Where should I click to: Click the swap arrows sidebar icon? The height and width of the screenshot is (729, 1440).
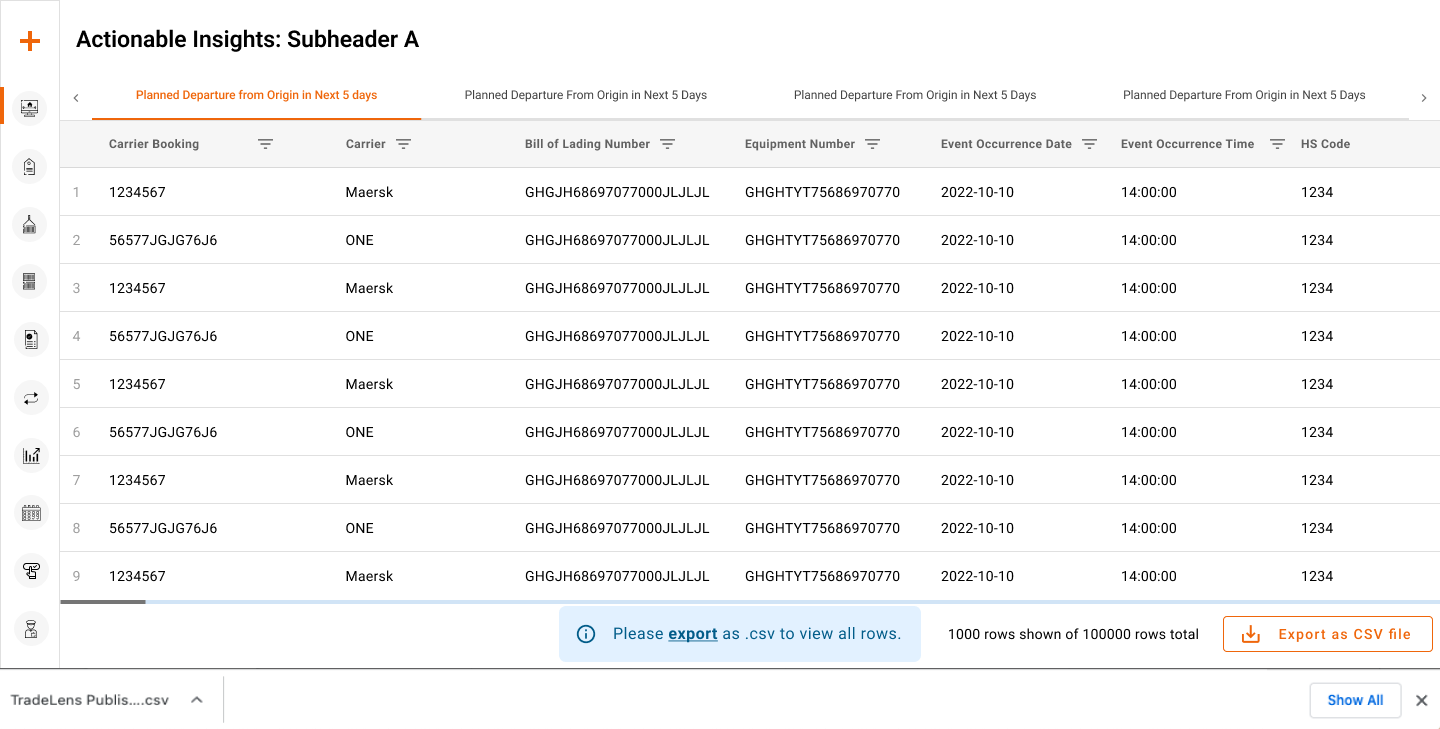click(x=30, y=398)
